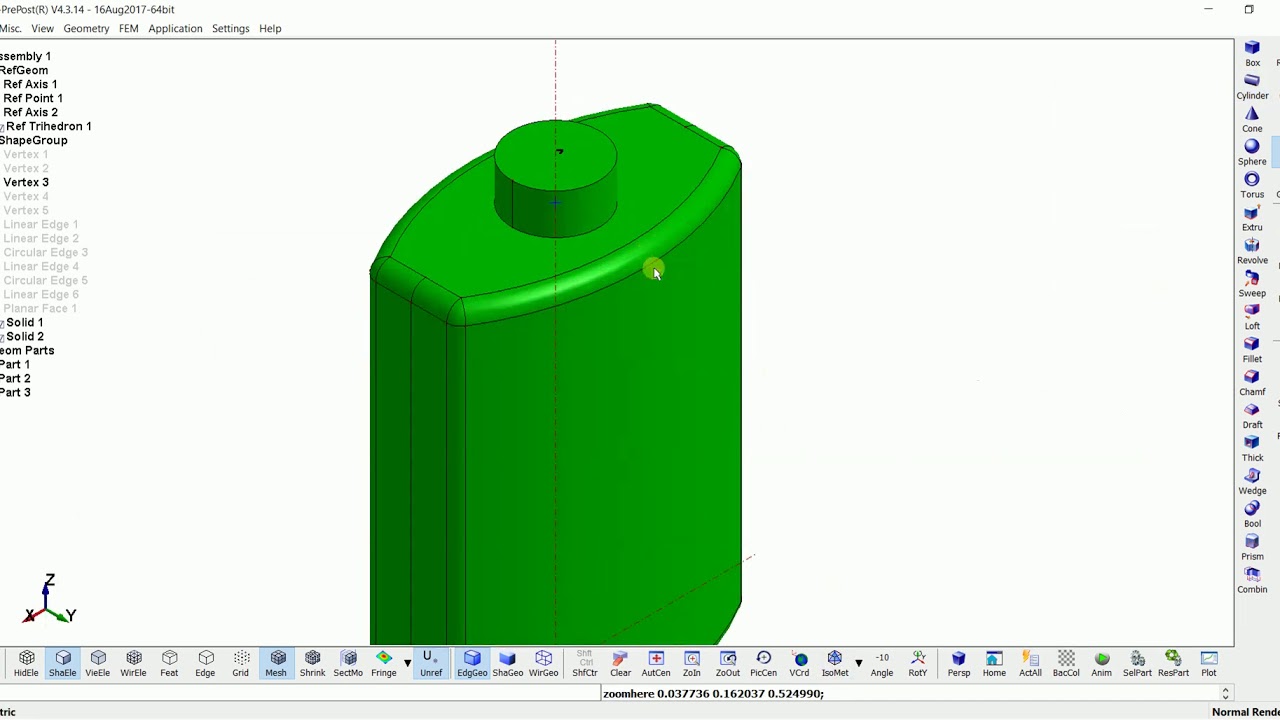
Task: Open the Application menu
Action: [175, 28]
